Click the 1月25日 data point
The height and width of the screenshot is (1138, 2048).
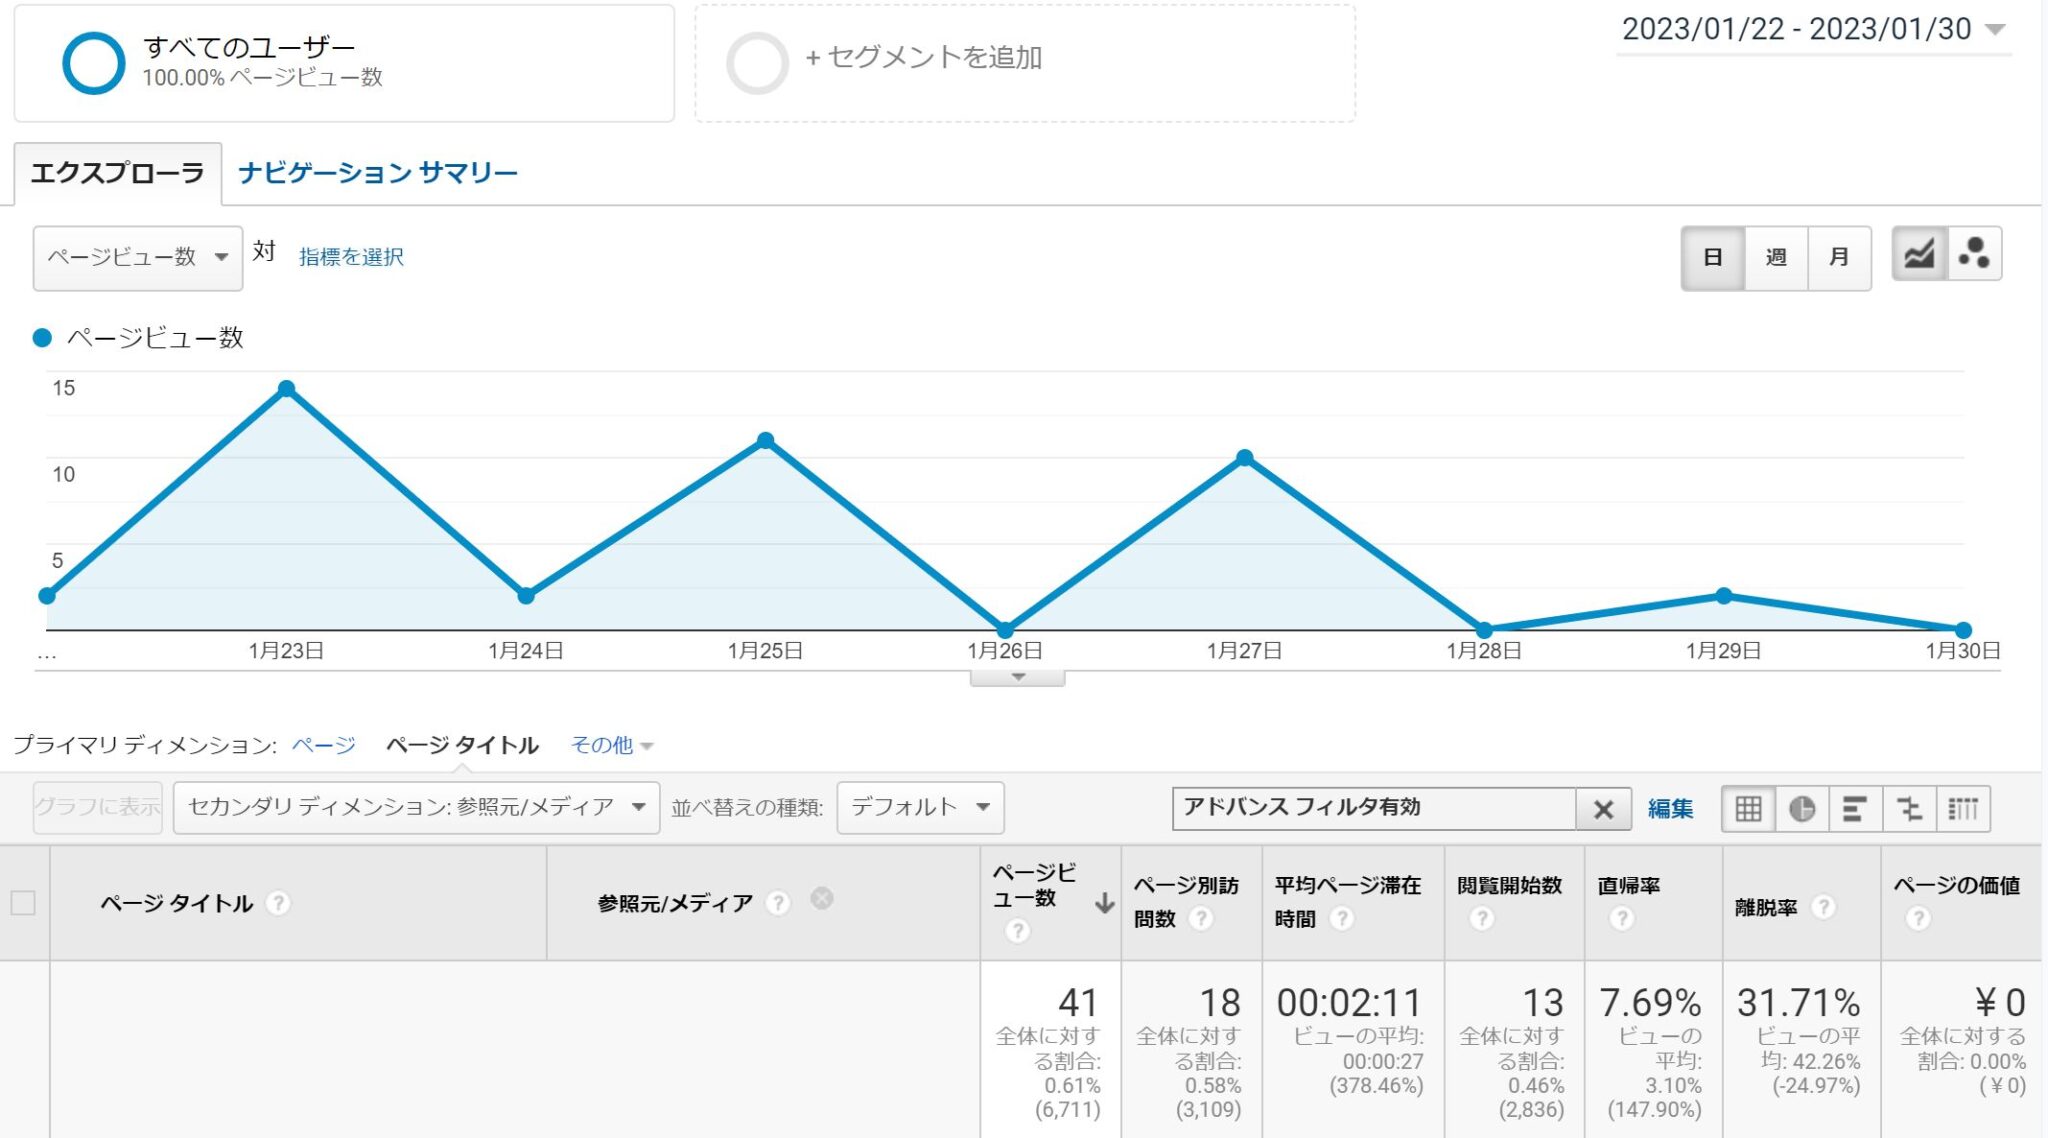(x=765, y=441)
